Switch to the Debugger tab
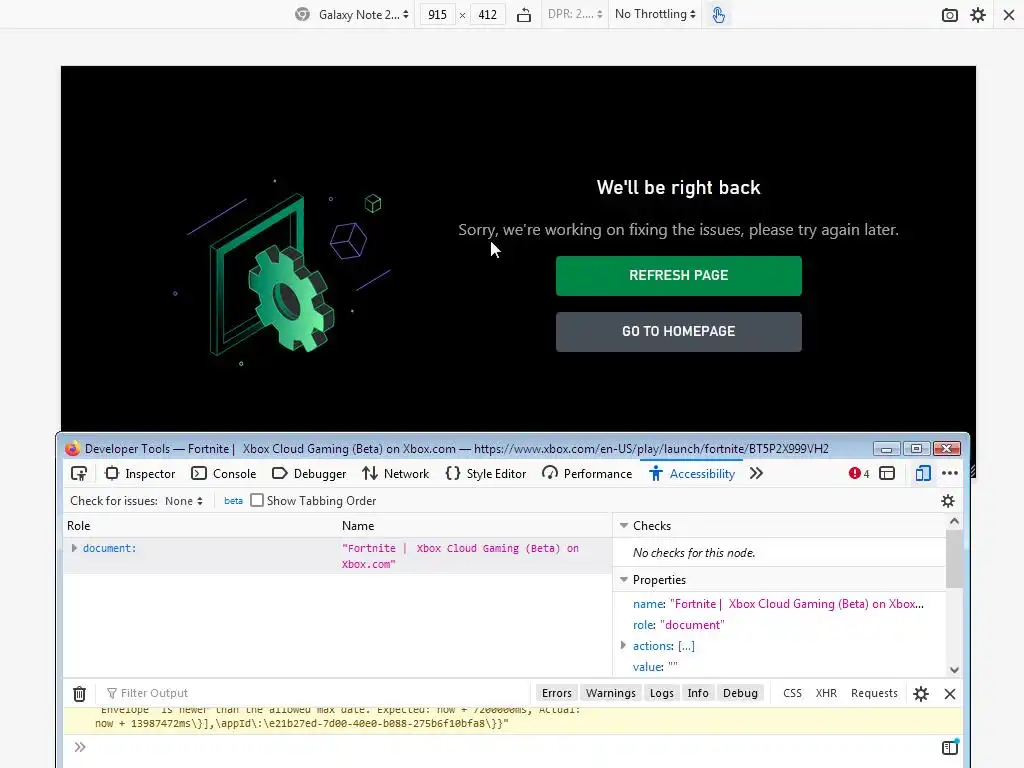 pyautogui.click(x=309, y=473)
